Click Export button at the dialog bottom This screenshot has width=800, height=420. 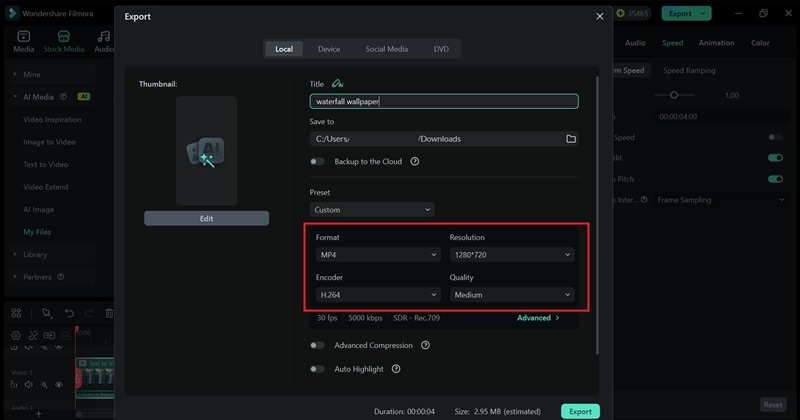(x=580, y=411)
